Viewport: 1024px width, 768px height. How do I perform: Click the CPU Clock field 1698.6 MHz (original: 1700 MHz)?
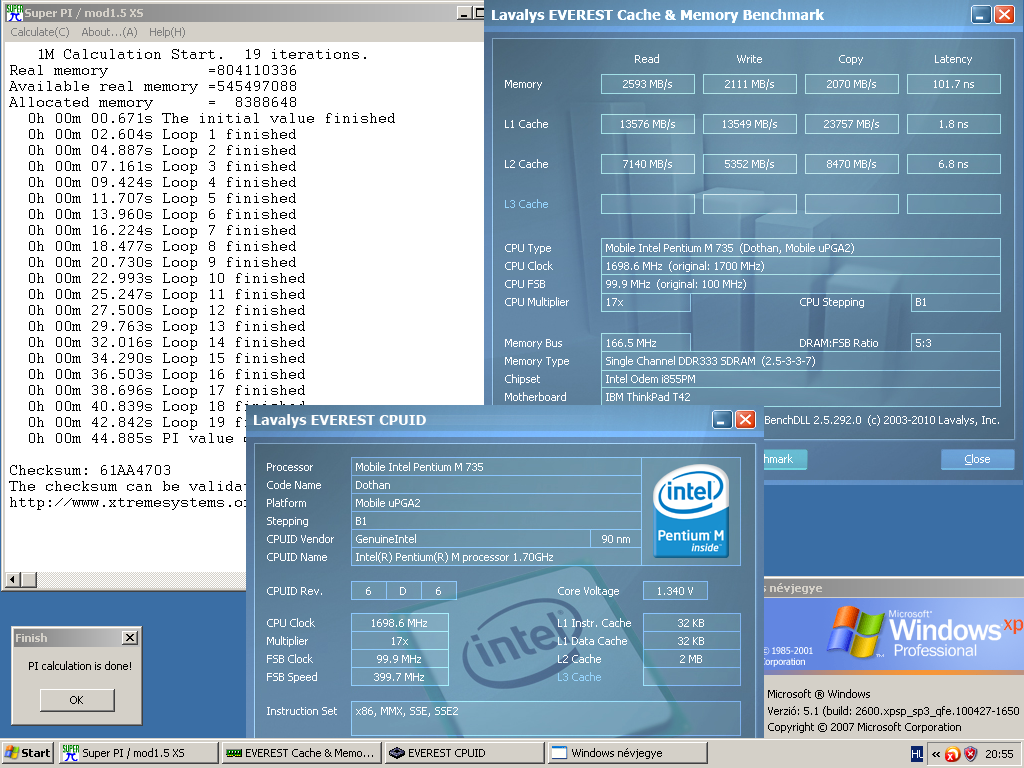[801, 266]
